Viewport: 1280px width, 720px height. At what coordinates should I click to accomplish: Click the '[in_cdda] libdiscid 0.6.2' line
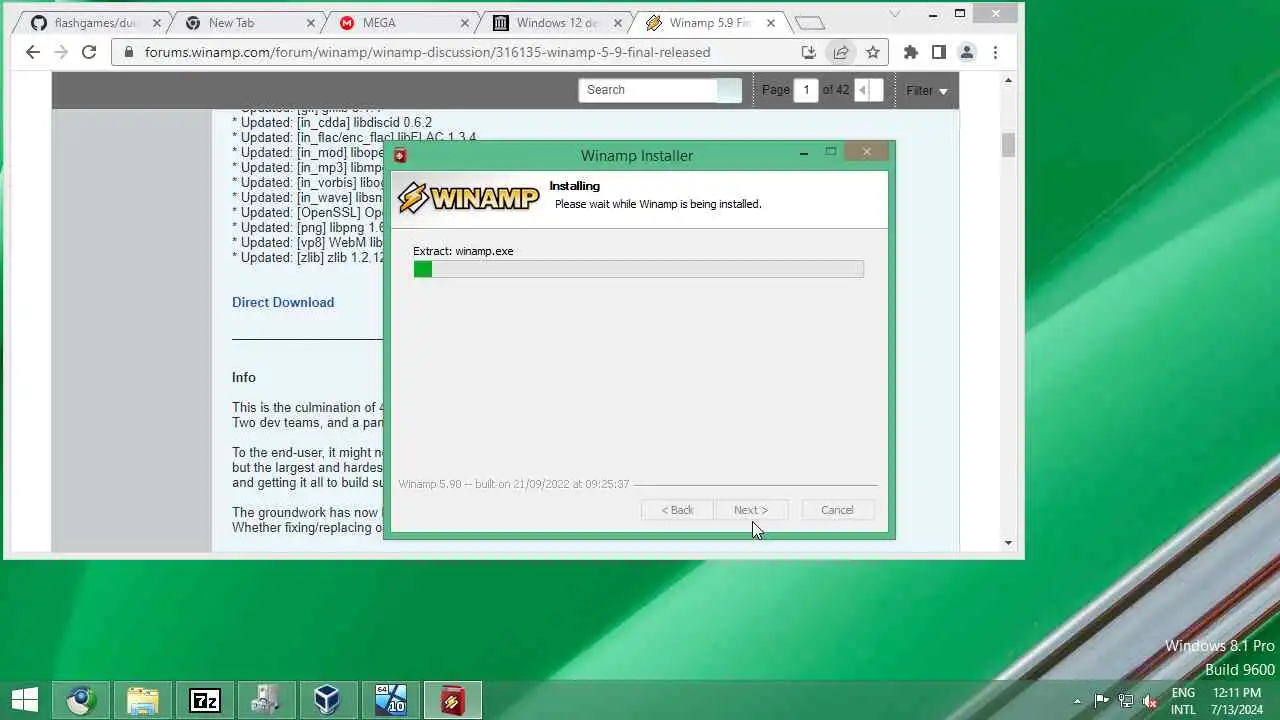332,122
